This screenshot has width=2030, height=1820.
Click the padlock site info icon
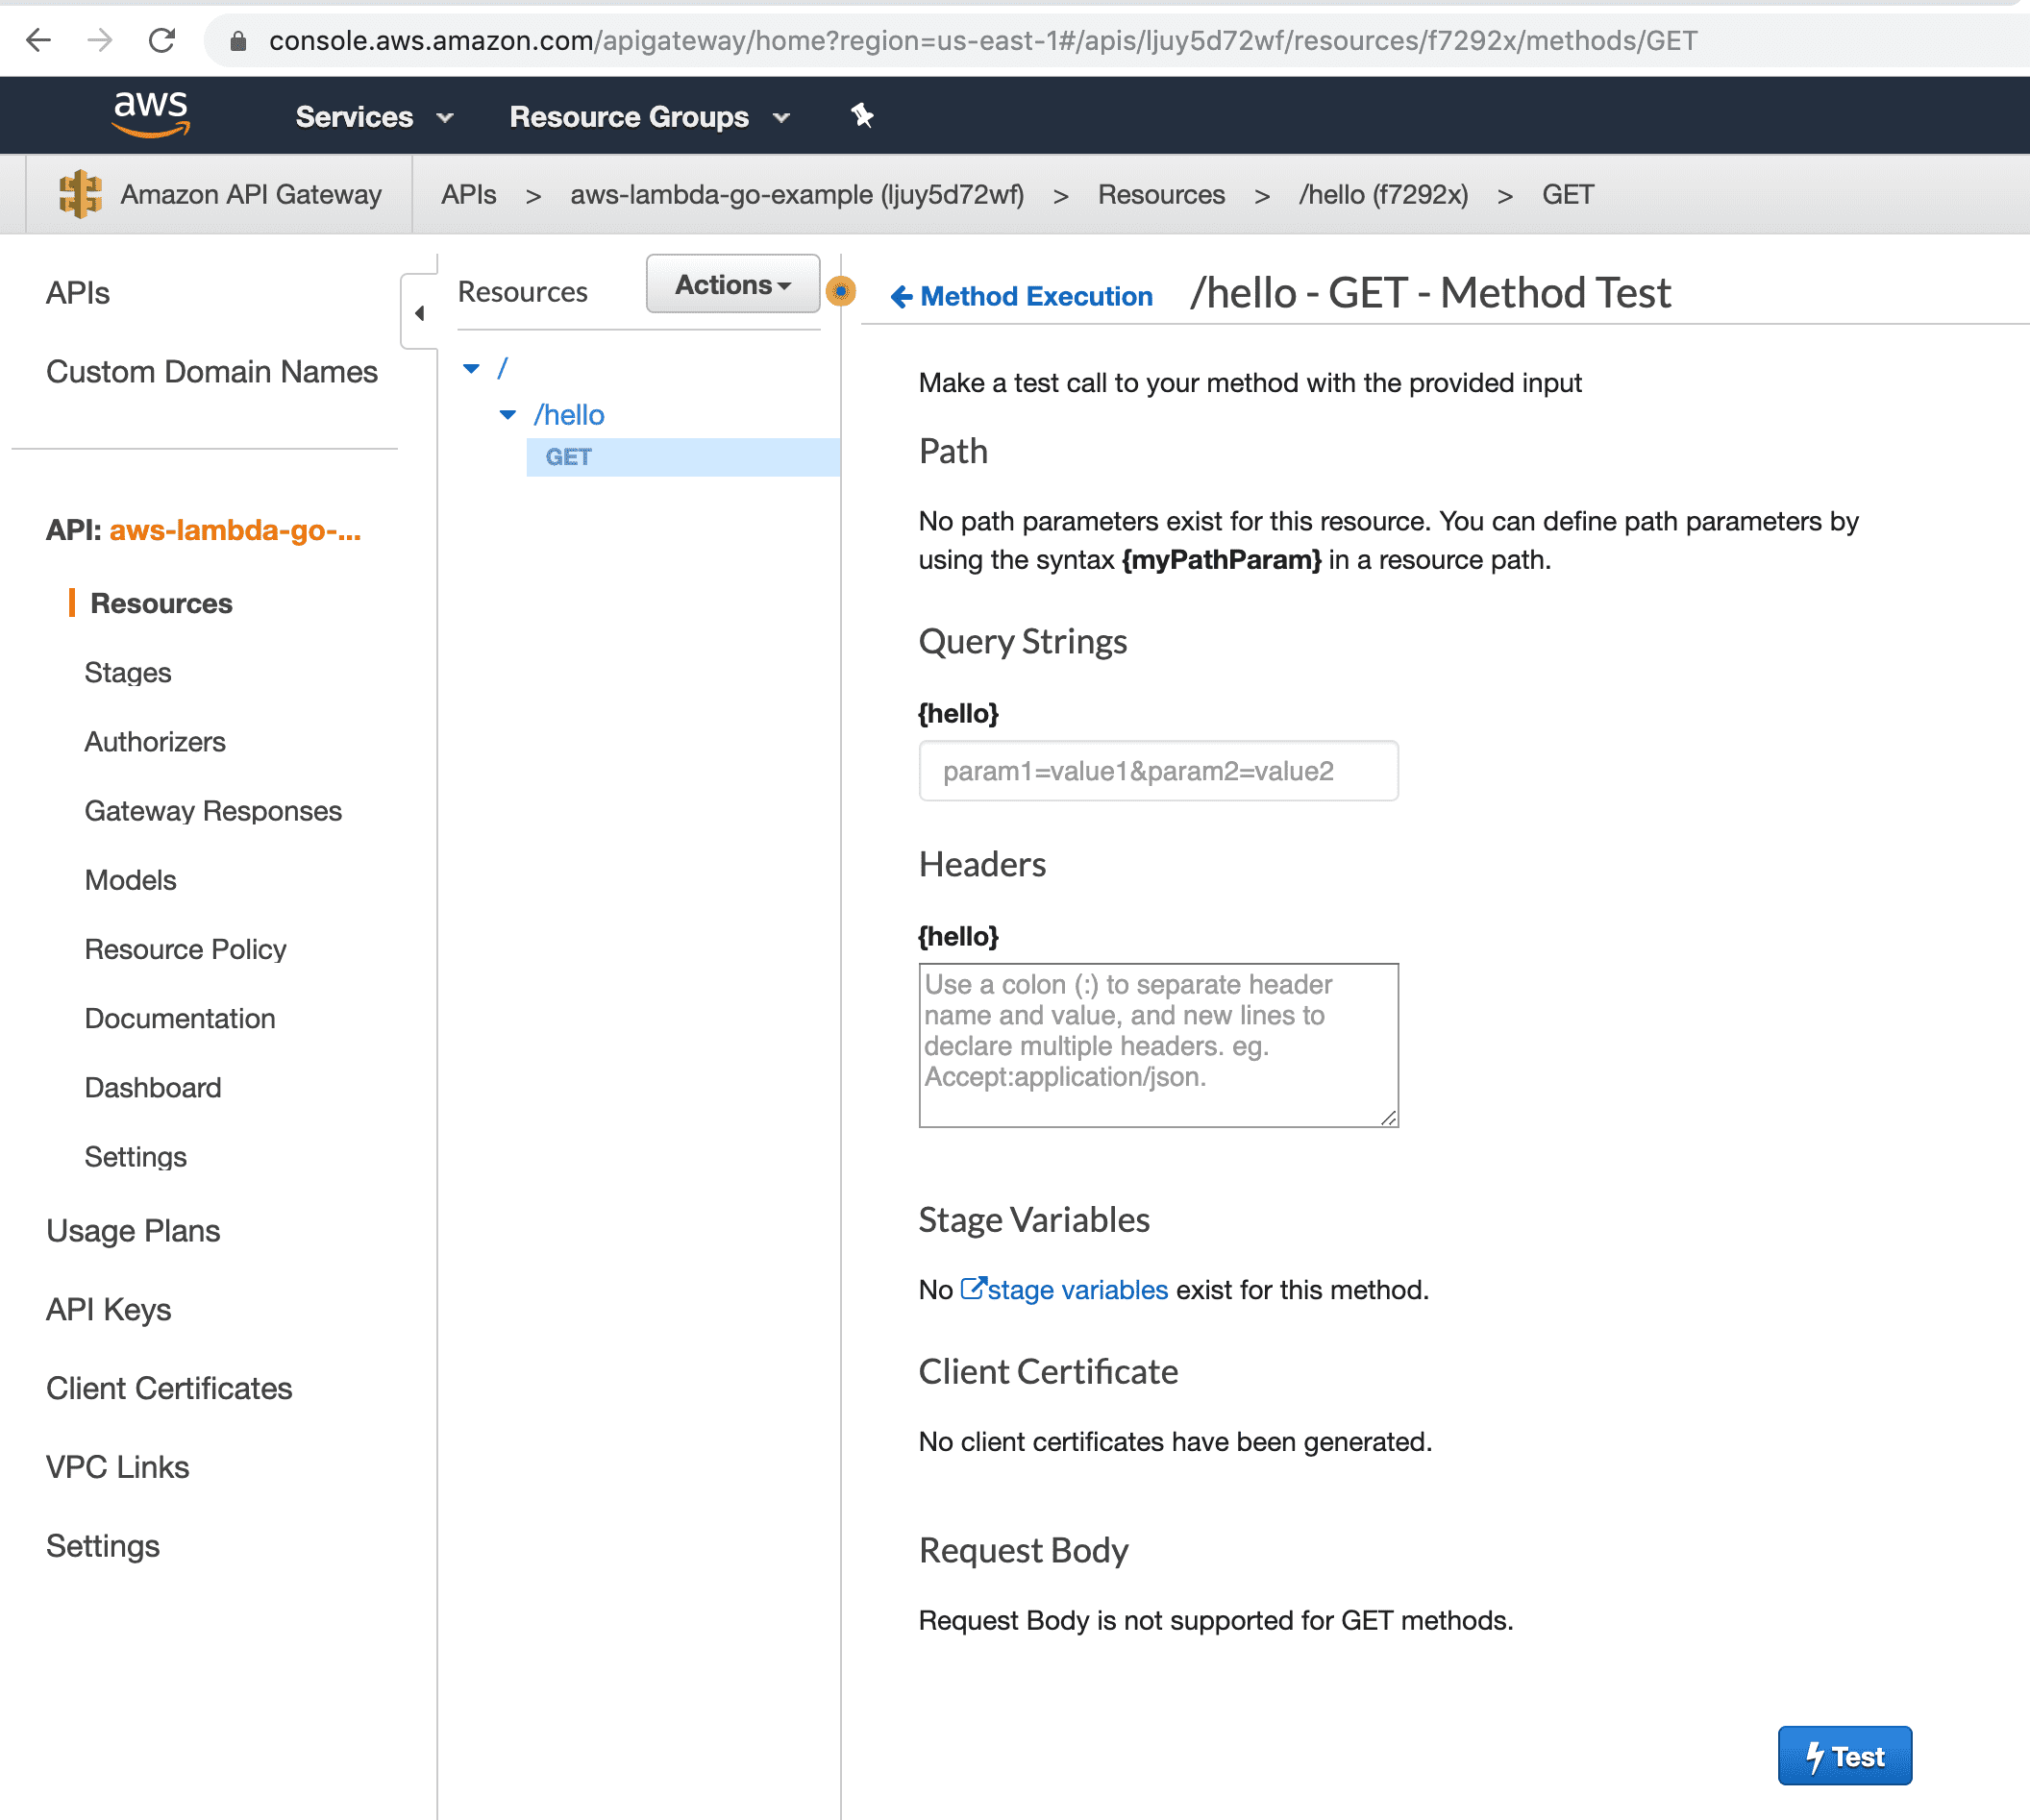click(238, 40)
